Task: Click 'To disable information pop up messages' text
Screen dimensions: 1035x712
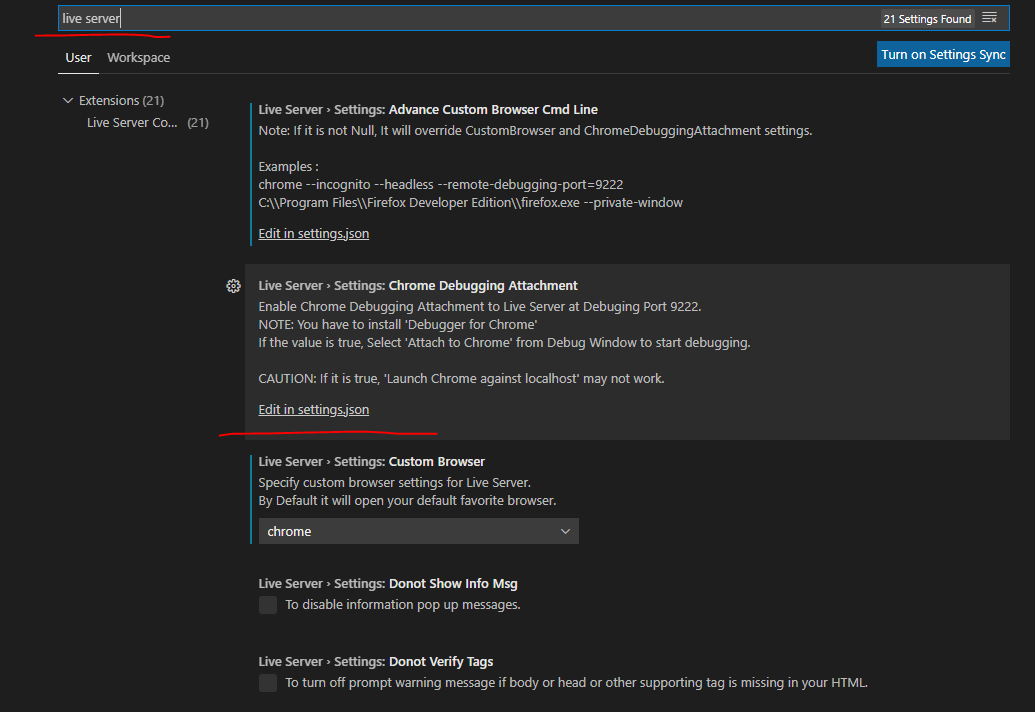Action: click(x=403, y=605)
